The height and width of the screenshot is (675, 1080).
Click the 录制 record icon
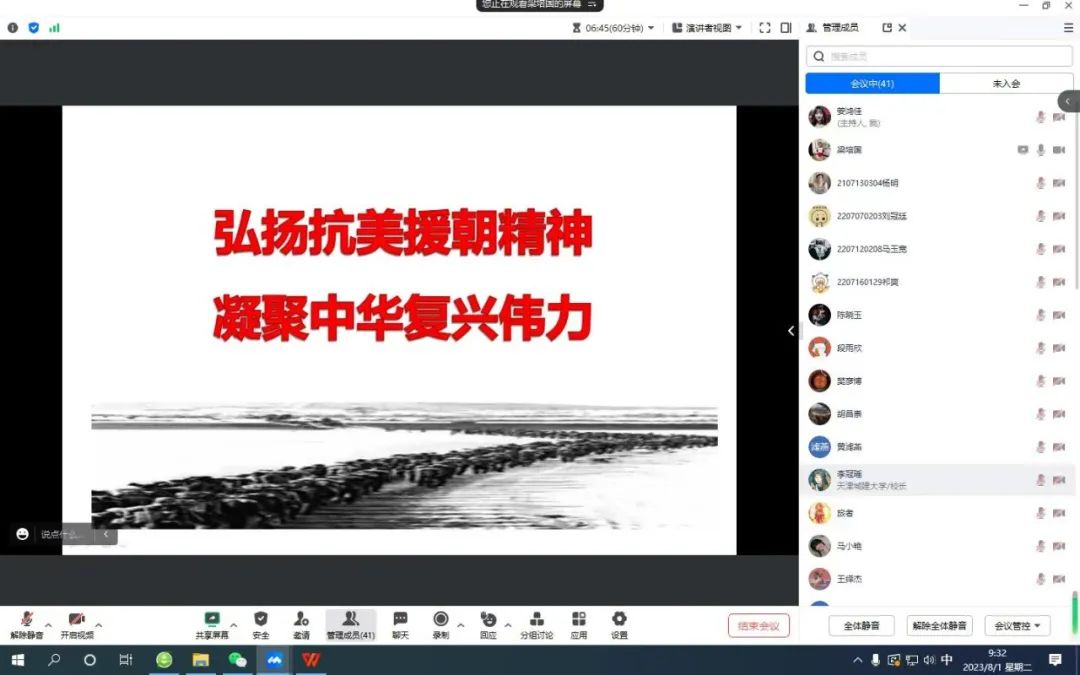click(x=440, y=620)
